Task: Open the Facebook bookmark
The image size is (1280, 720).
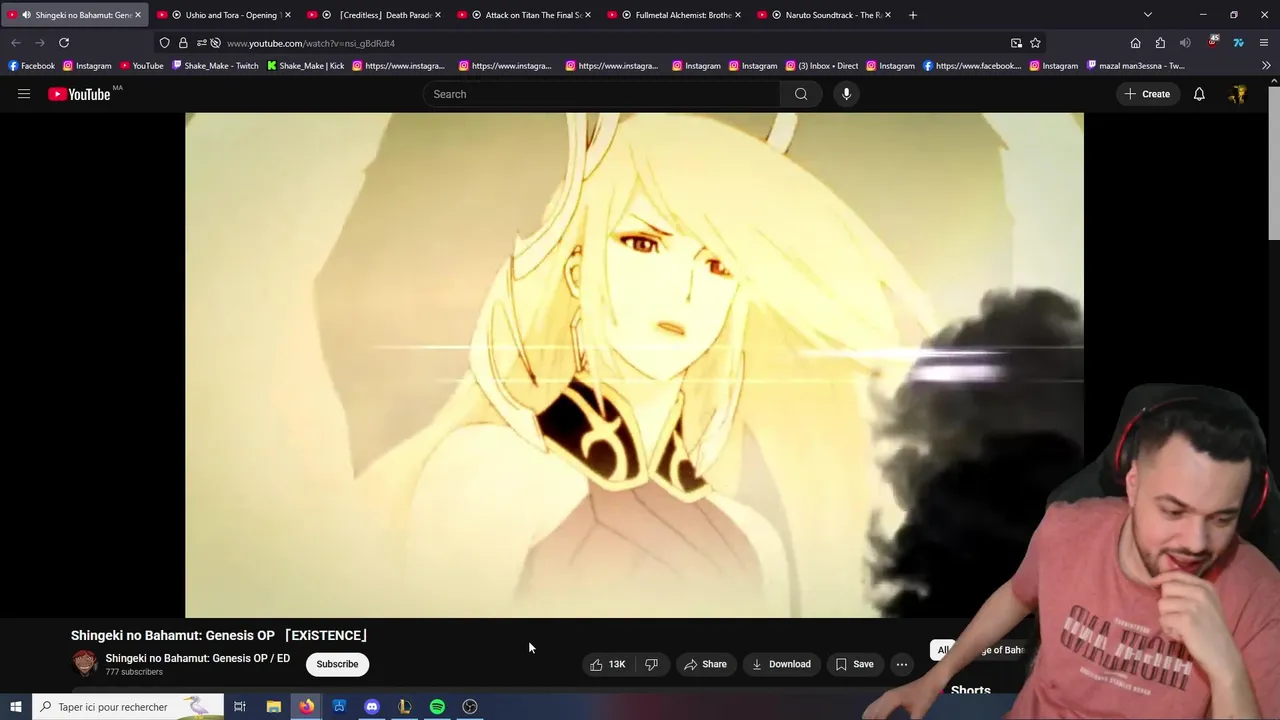Action: pos(31,66)
